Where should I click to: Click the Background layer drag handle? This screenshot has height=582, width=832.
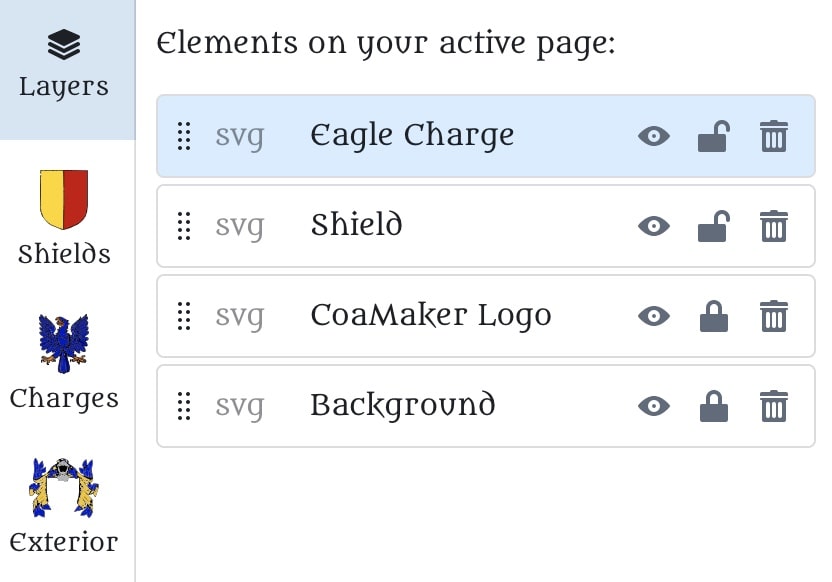pyautogui.click(x=184, y=406)
